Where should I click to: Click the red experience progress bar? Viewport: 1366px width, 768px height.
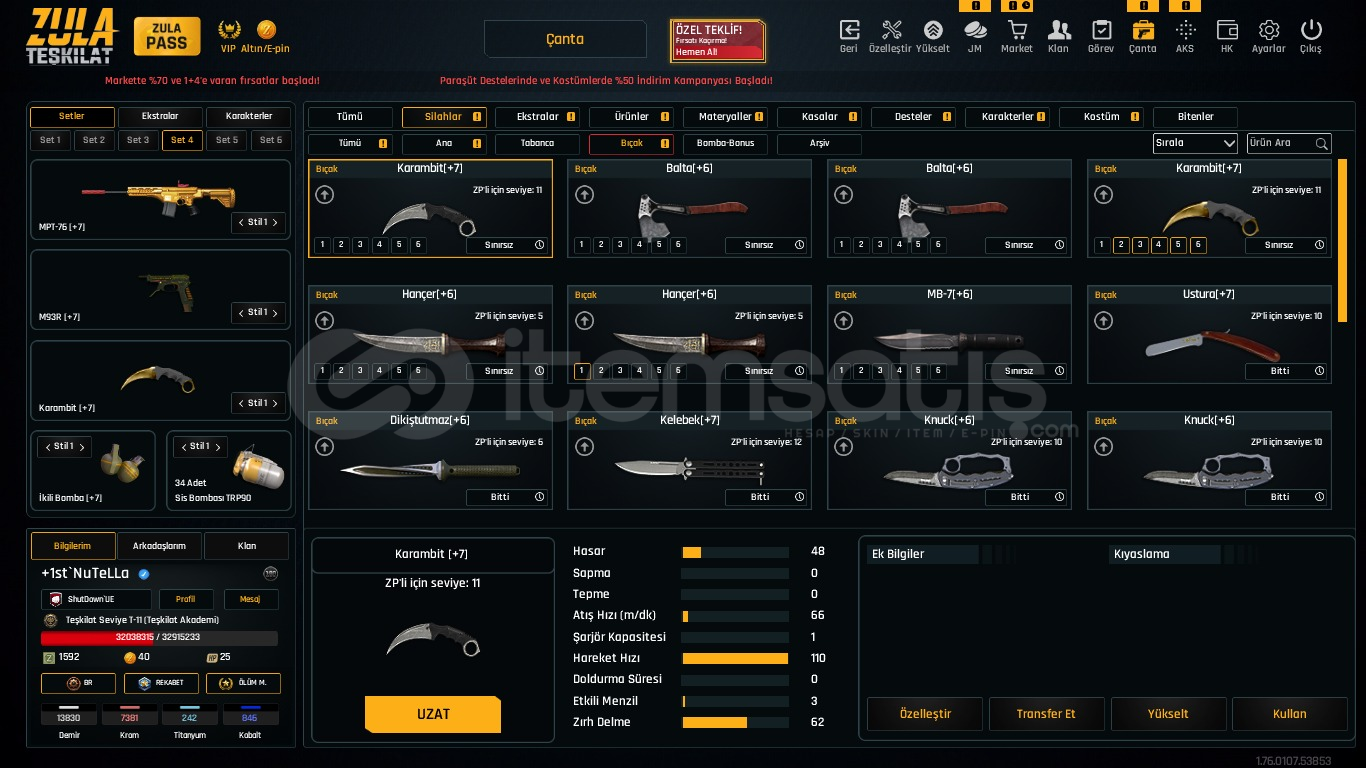159,637
